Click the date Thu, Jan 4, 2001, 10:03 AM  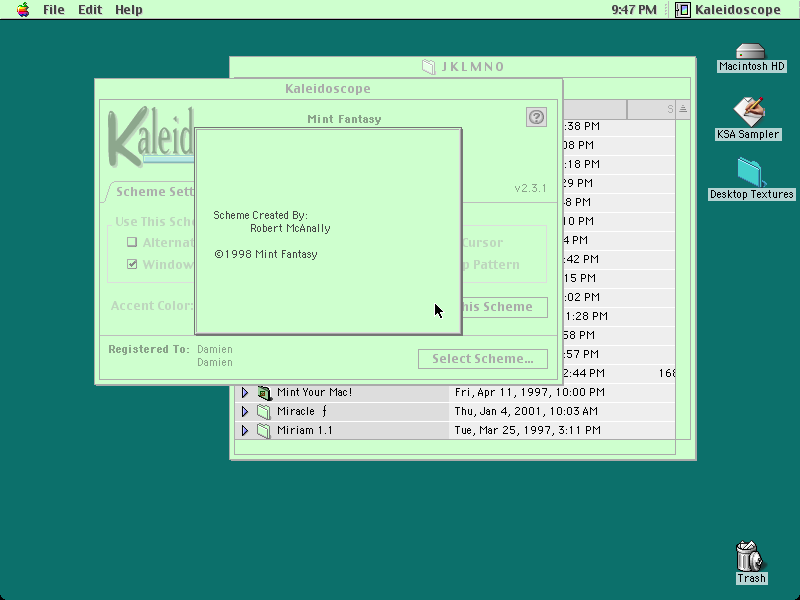pos(526,411)
